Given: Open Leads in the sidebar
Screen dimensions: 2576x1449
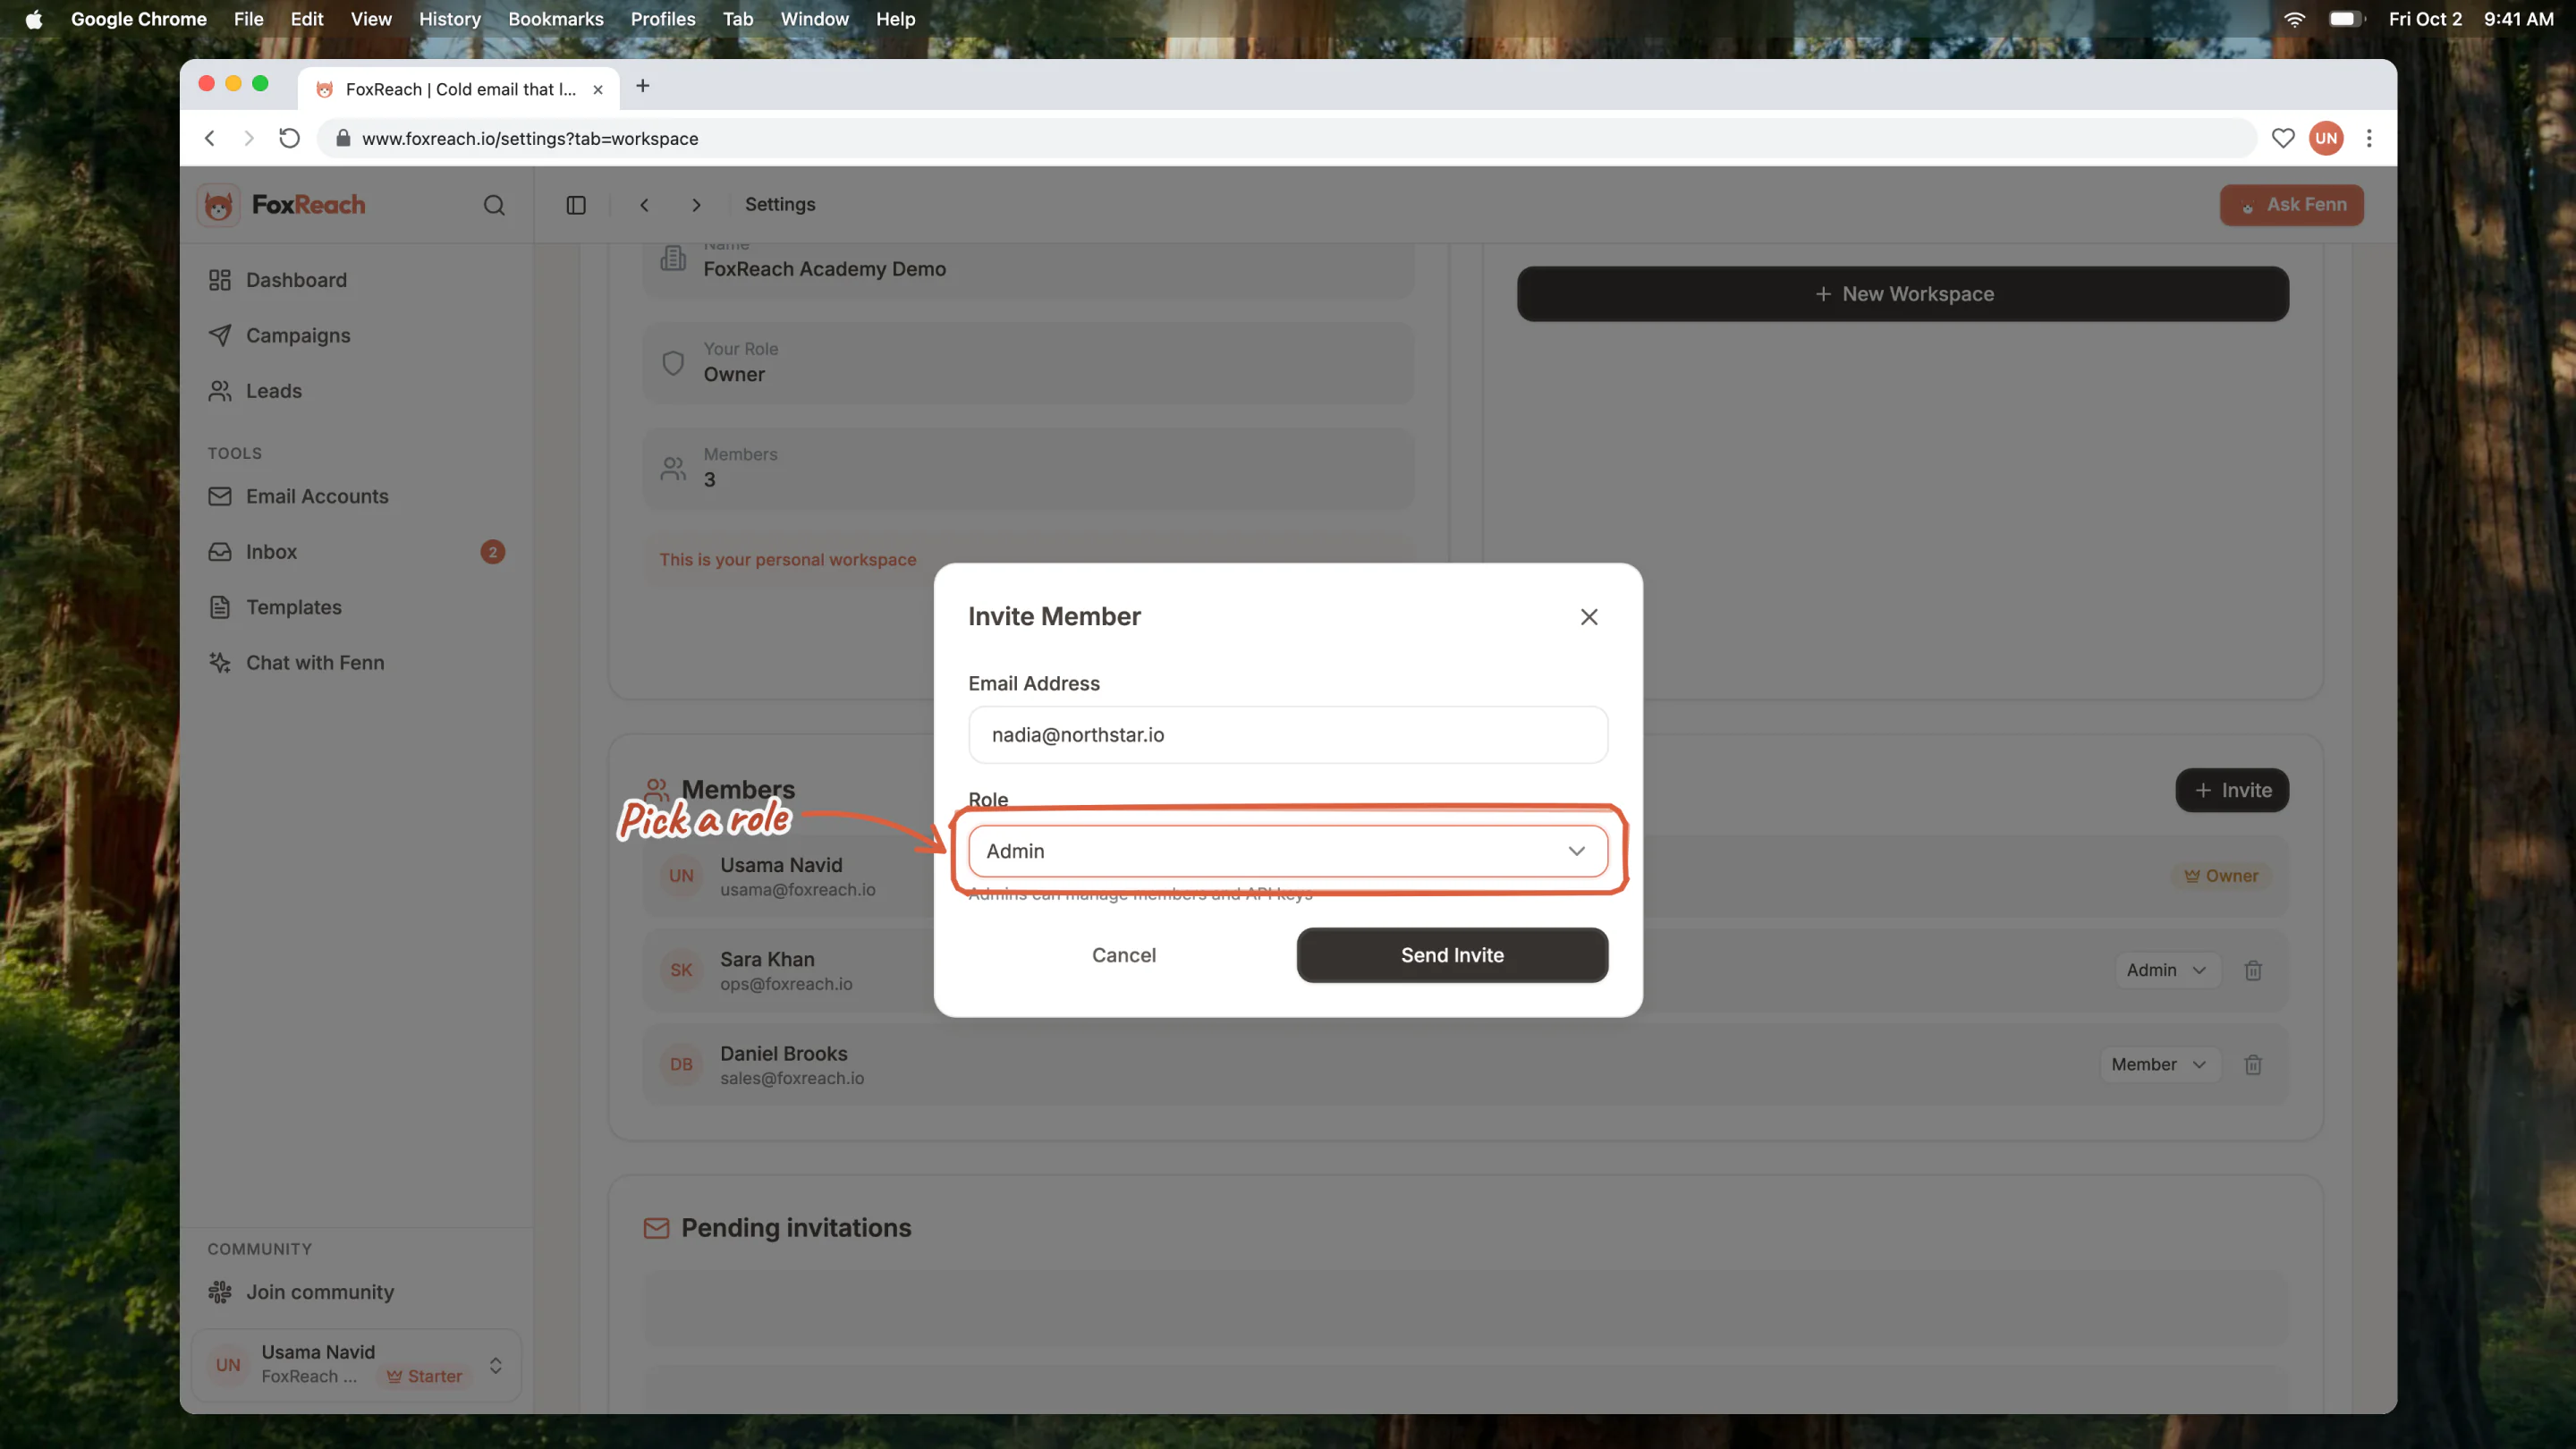Looking at the screenshot, I should click(x=274, y=391).
